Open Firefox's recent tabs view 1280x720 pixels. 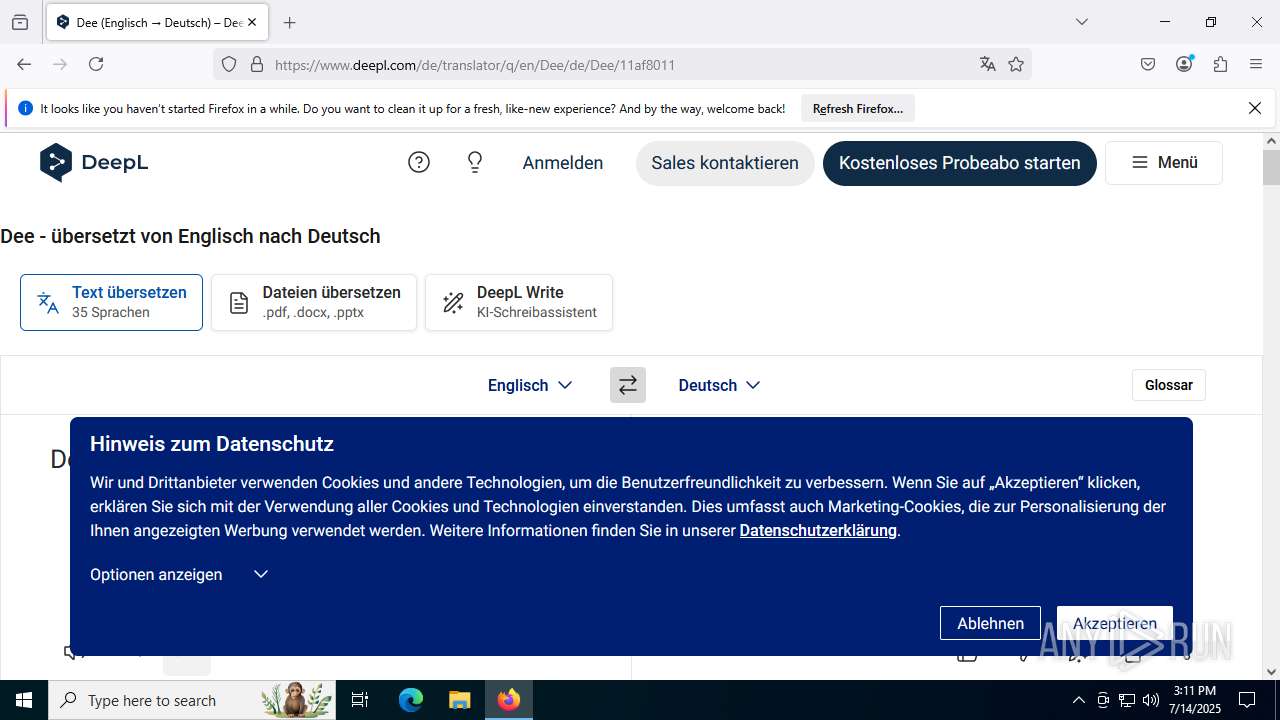pyautogui.click(x=20, y=22)
